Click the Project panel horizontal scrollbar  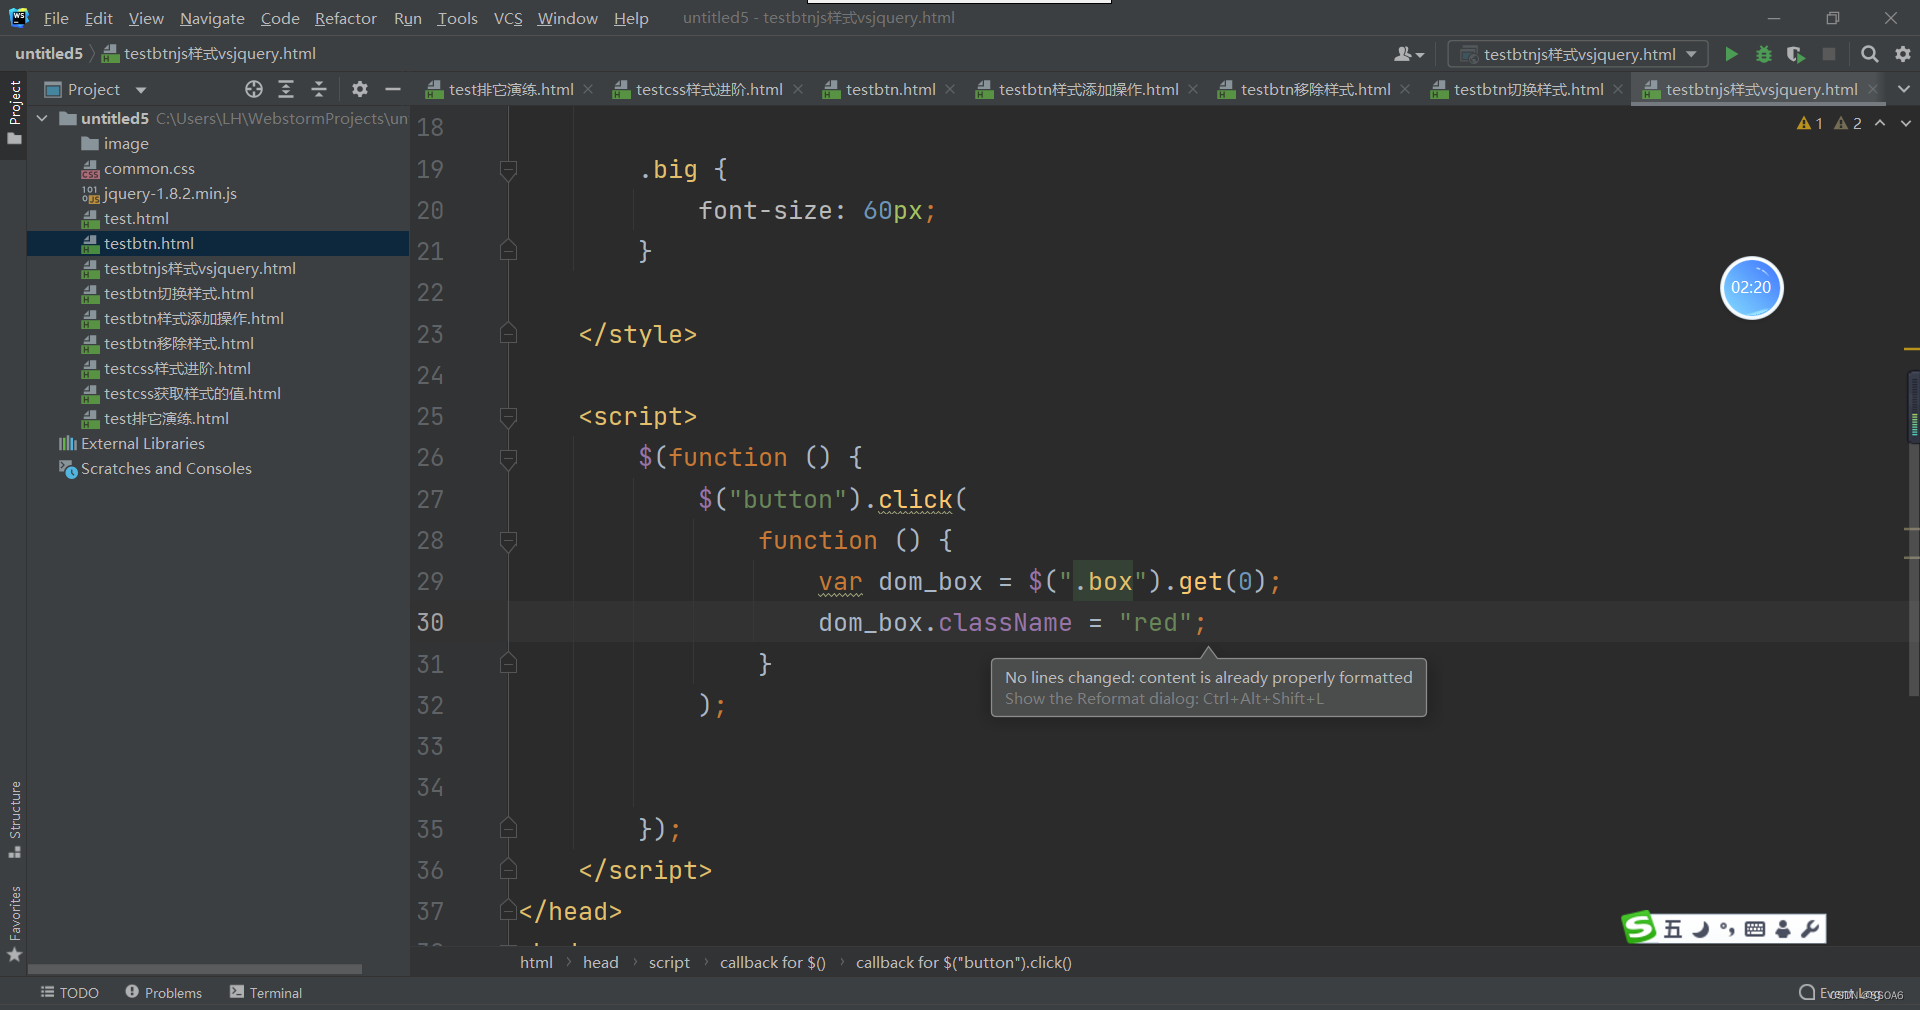click(195, 969)
